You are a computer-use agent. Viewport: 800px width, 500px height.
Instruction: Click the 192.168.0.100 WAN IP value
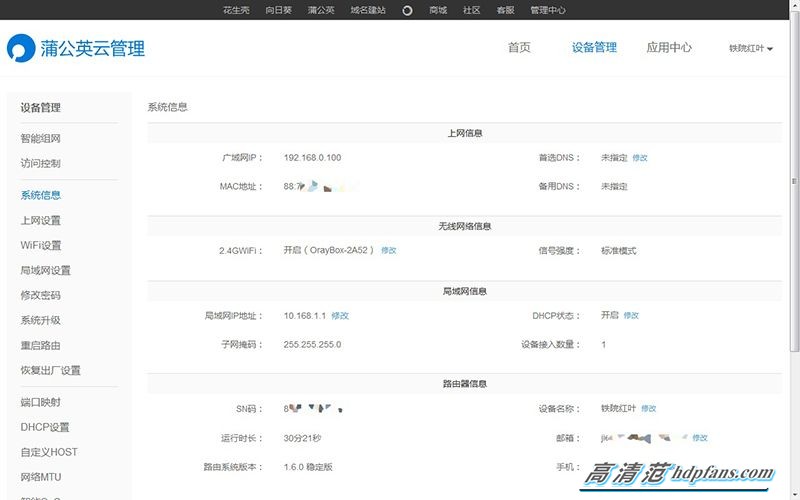[312, 158]
